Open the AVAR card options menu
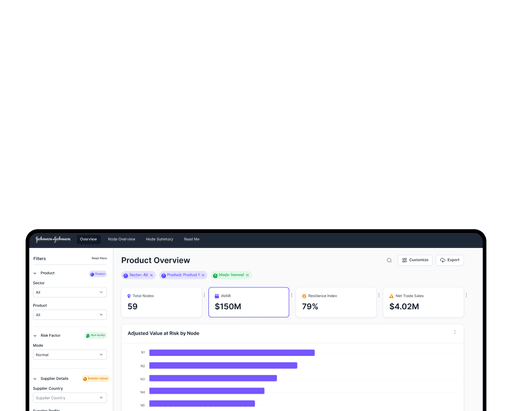Screen dimensions: 512x411 click(x=292, y=295)
